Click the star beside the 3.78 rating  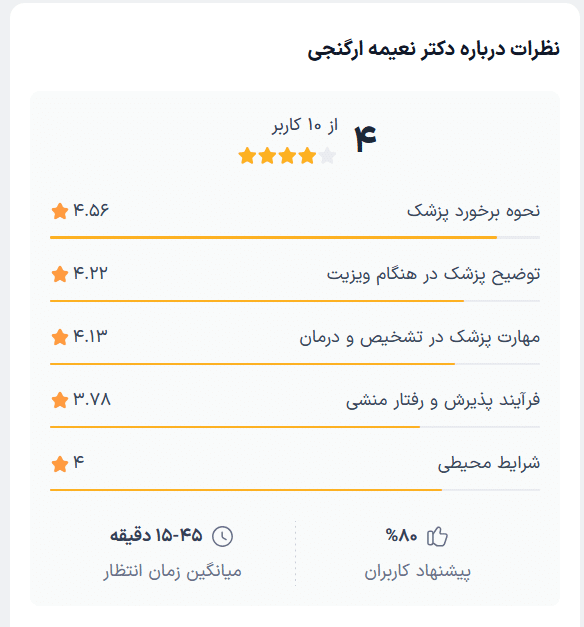(x=60, y=400)
